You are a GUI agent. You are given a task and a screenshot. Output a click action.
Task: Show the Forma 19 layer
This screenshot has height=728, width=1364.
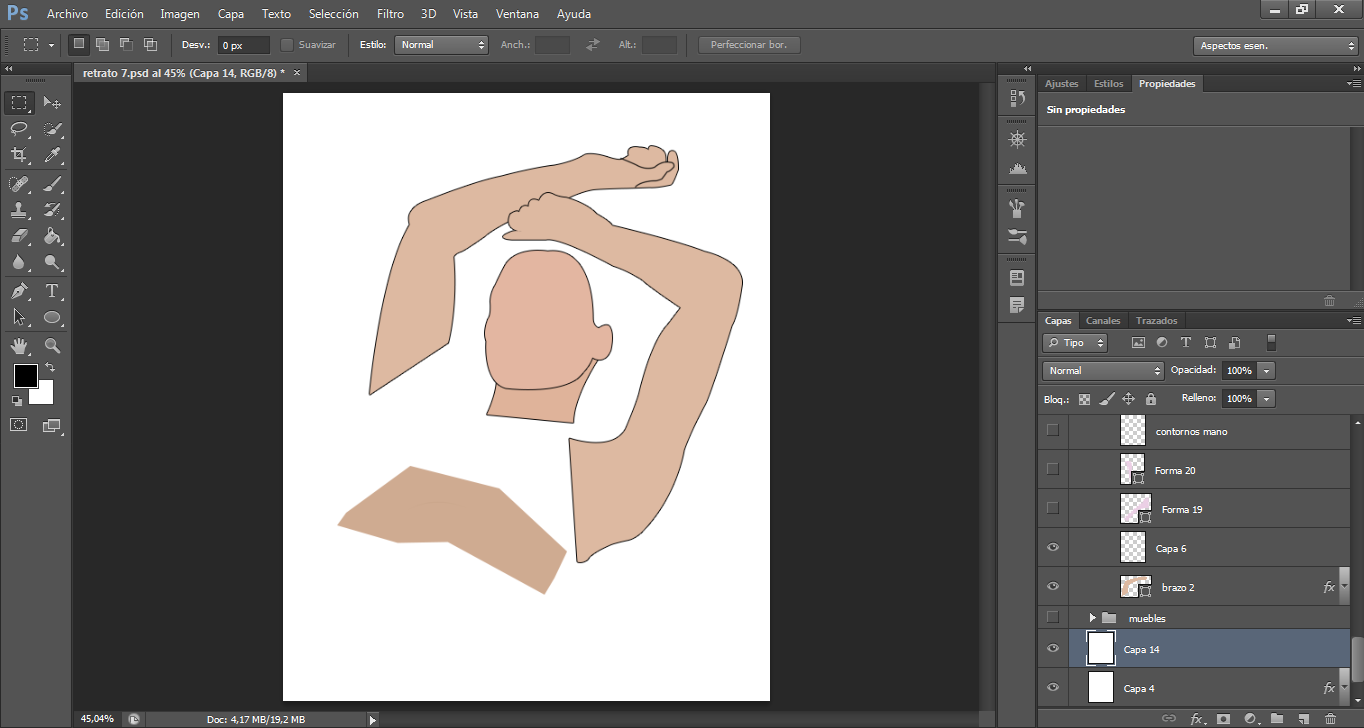1052,508
